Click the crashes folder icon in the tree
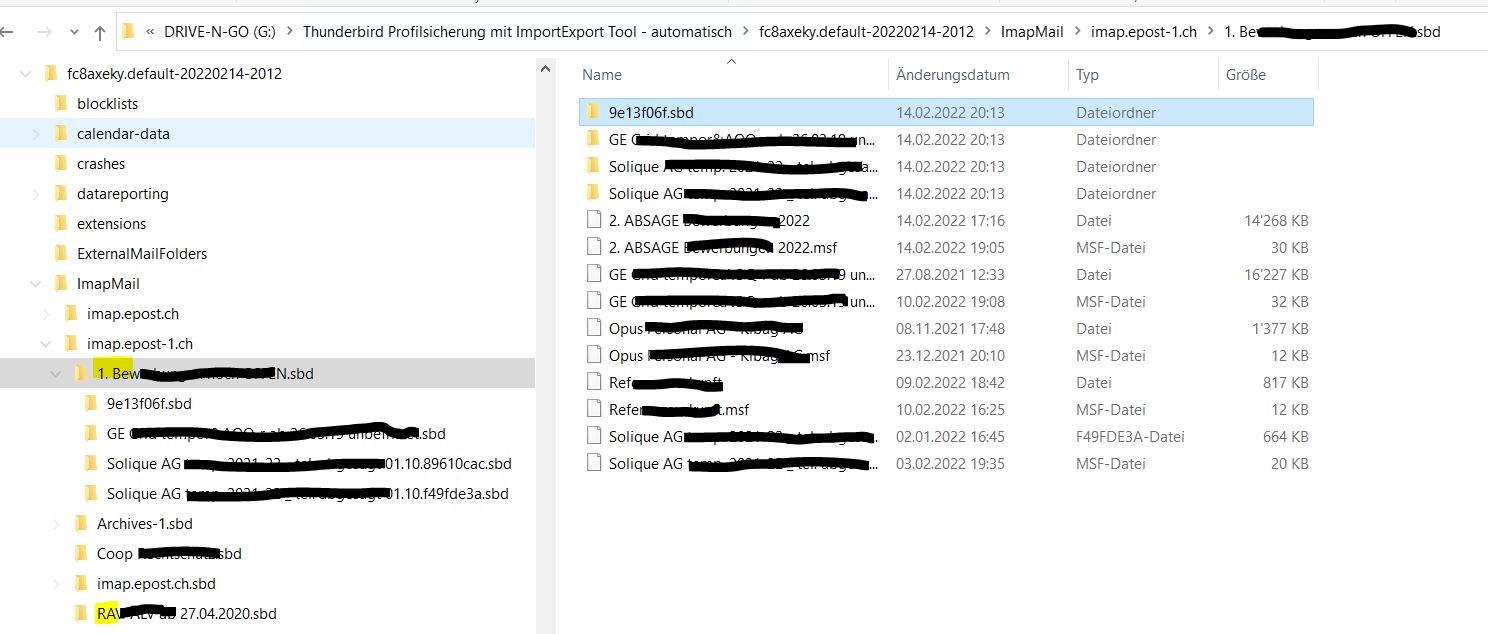The height and width of the screenshot is (634, 1488). (x=60, y=163)
